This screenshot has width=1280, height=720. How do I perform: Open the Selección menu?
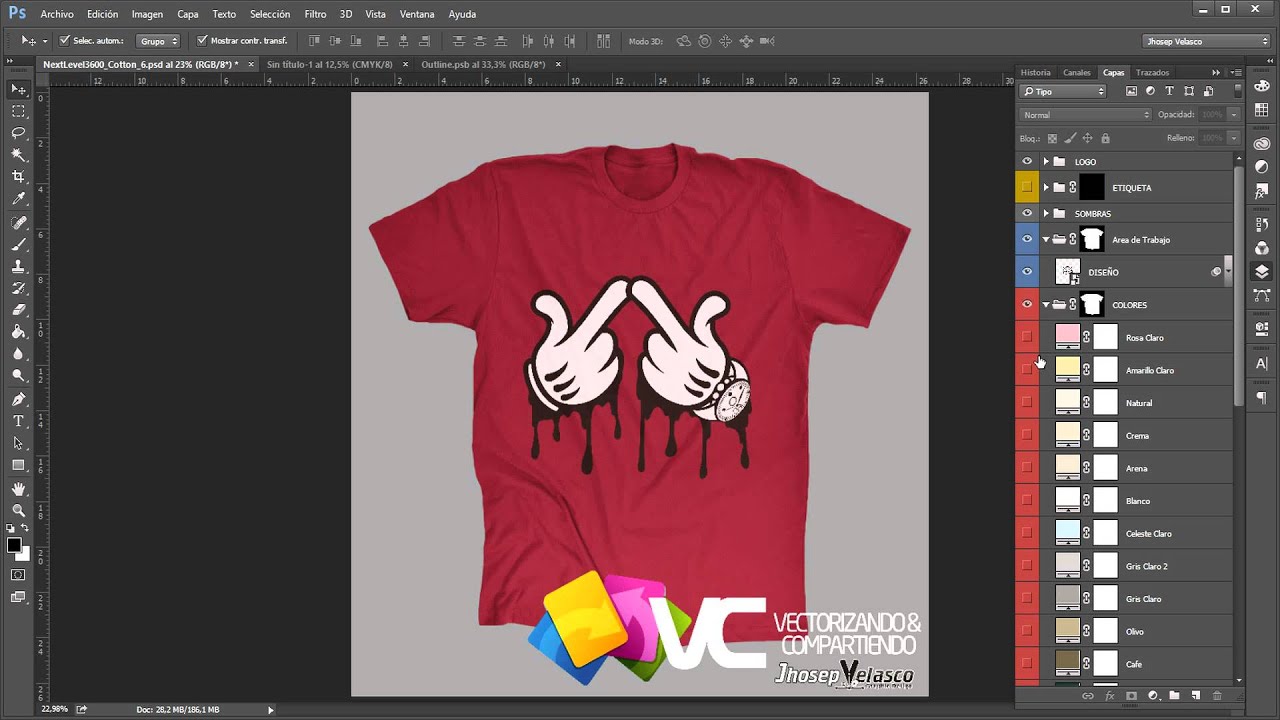[270, 14]
